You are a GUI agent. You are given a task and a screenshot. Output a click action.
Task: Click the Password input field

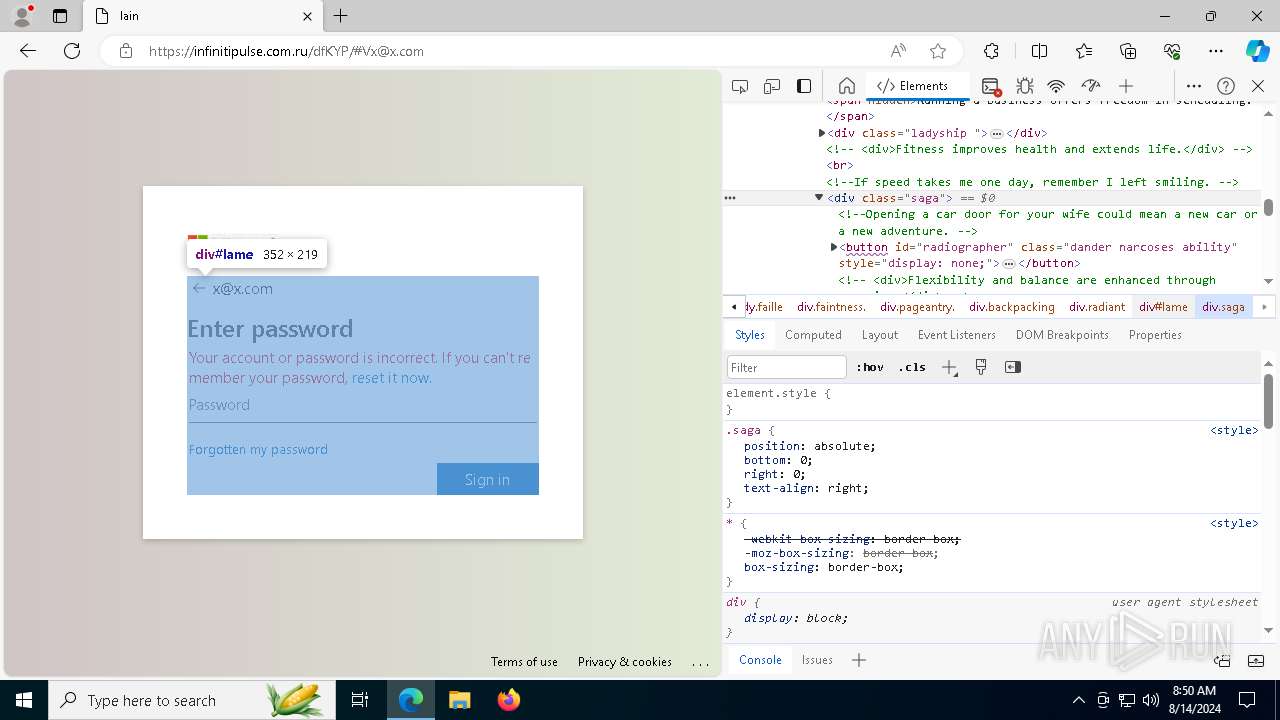362,405
